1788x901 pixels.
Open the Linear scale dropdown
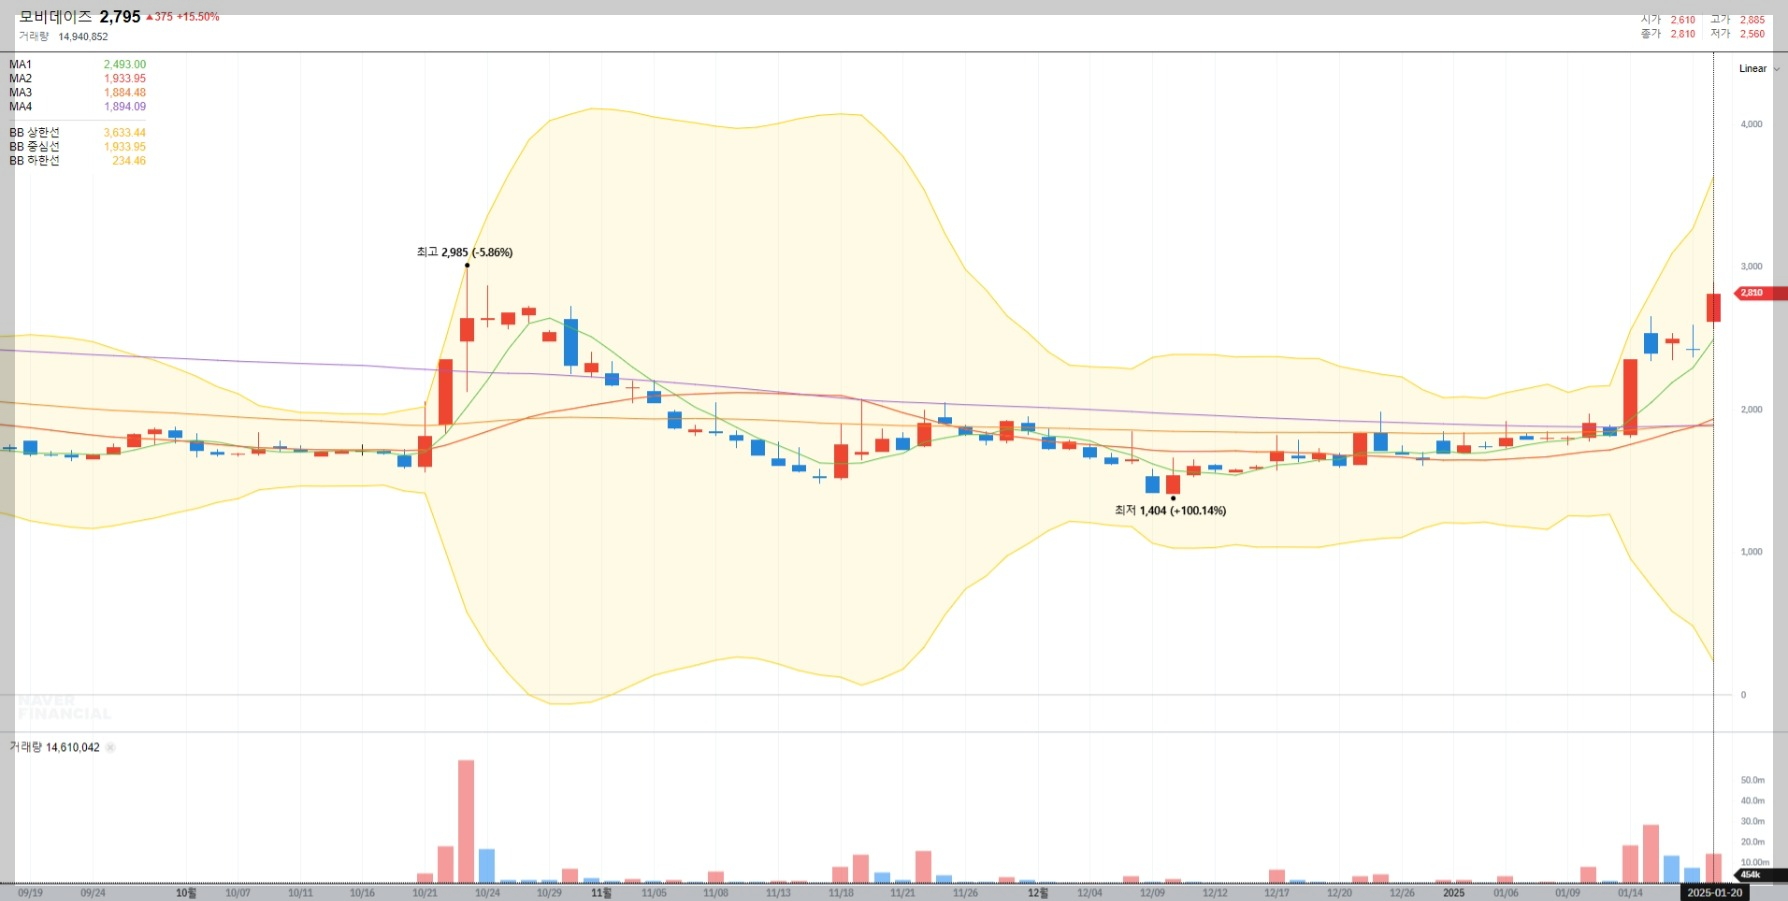coord(1759,69)
